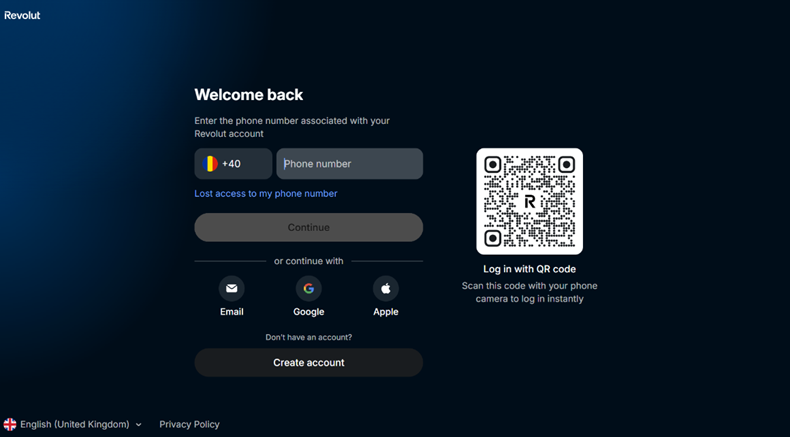Select the Email label under envelope

click(x=232, y=312)
